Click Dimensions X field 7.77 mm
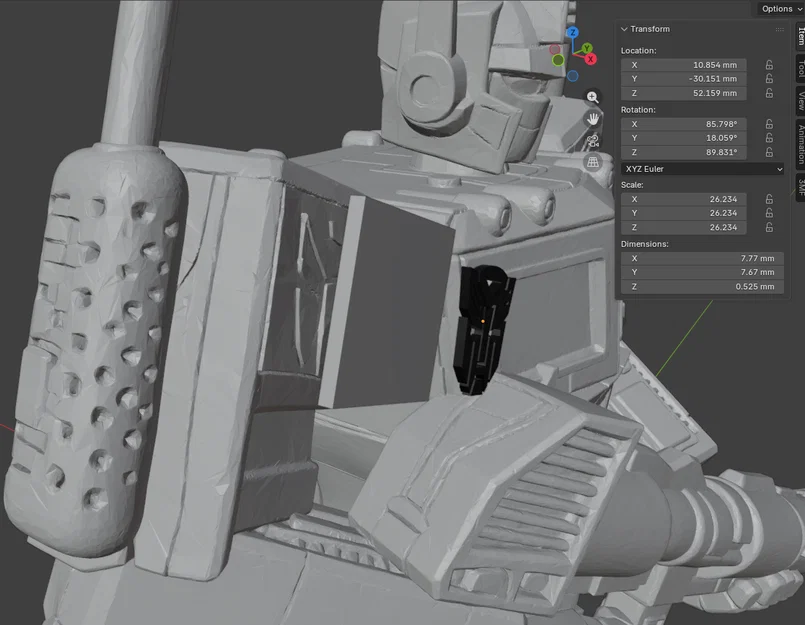The height and width of the screenshot is (625, 805). coord(702,258)
